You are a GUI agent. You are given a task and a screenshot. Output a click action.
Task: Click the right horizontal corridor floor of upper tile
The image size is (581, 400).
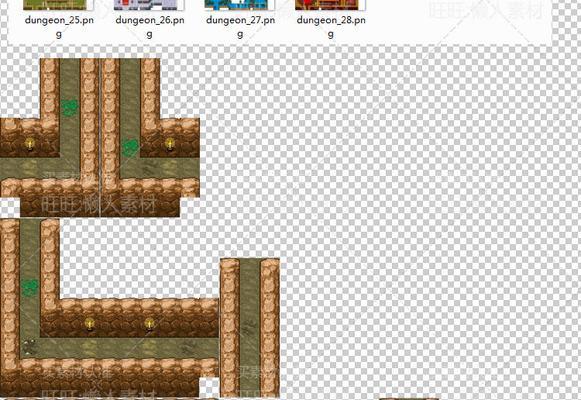(160, 168)
